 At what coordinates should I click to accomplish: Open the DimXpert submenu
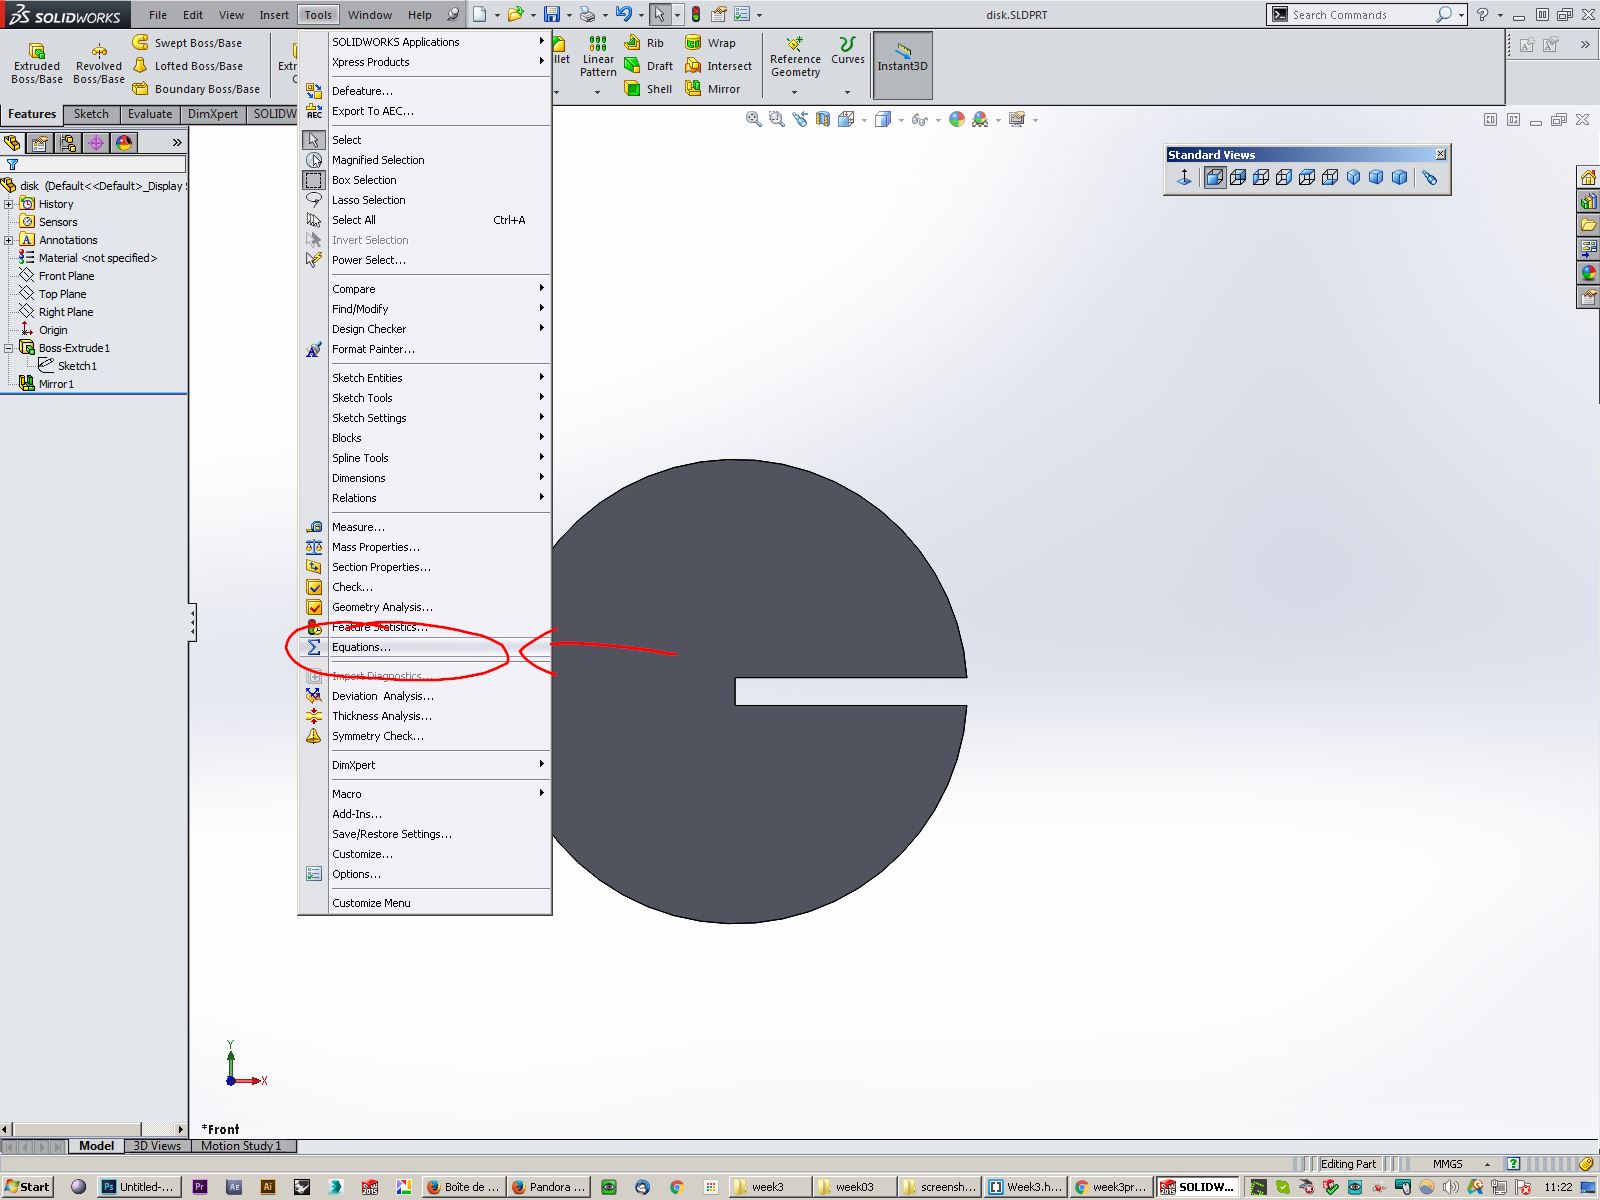point(425,765)
